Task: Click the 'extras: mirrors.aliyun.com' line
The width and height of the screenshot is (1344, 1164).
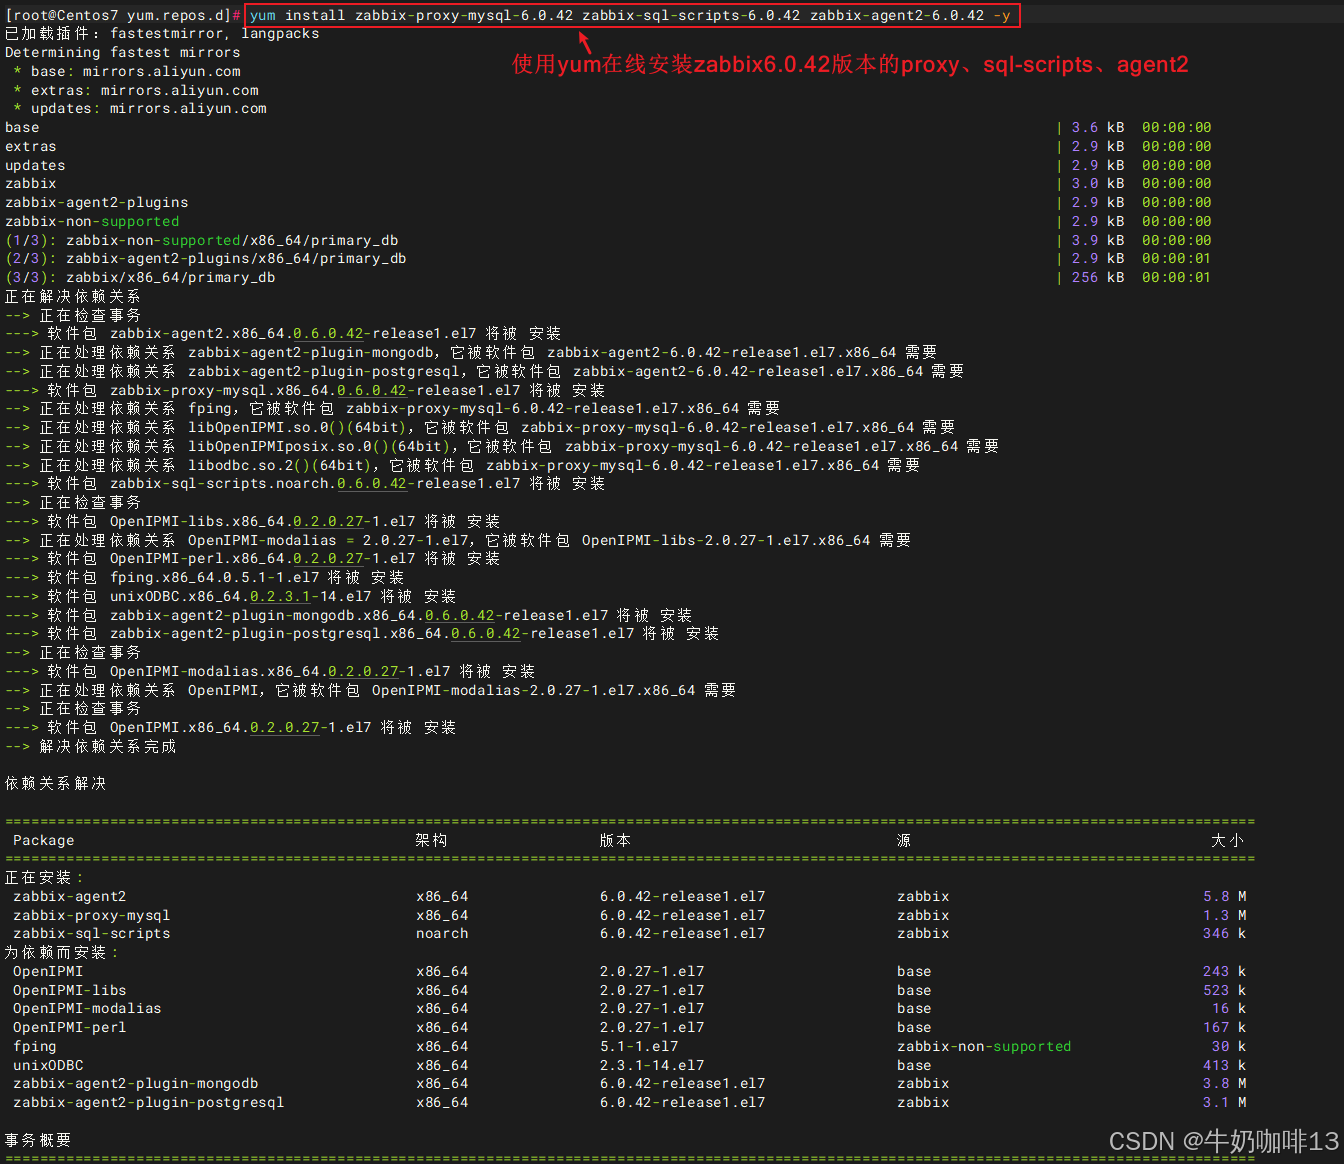Action: [x=136, y=90]
